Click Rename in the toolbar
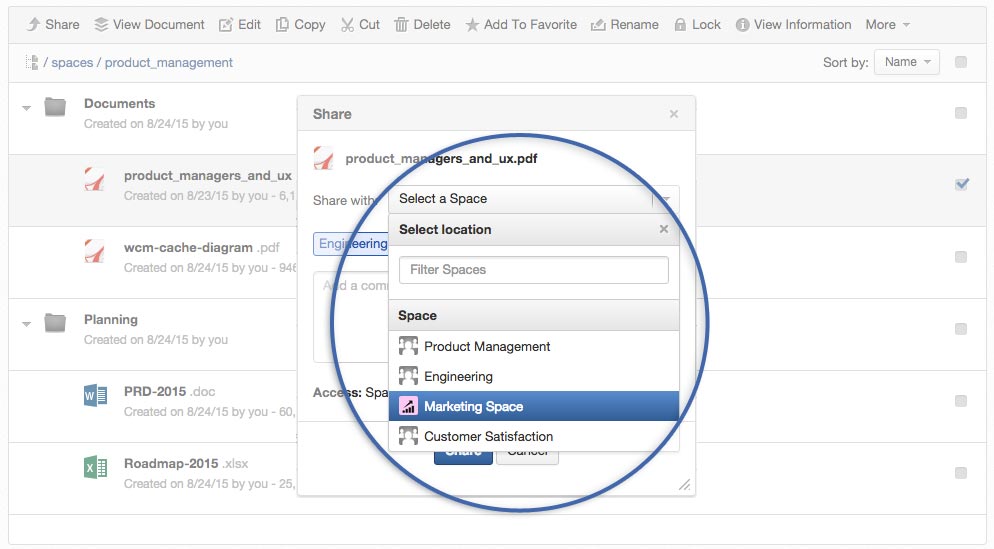 coord(624,25)
